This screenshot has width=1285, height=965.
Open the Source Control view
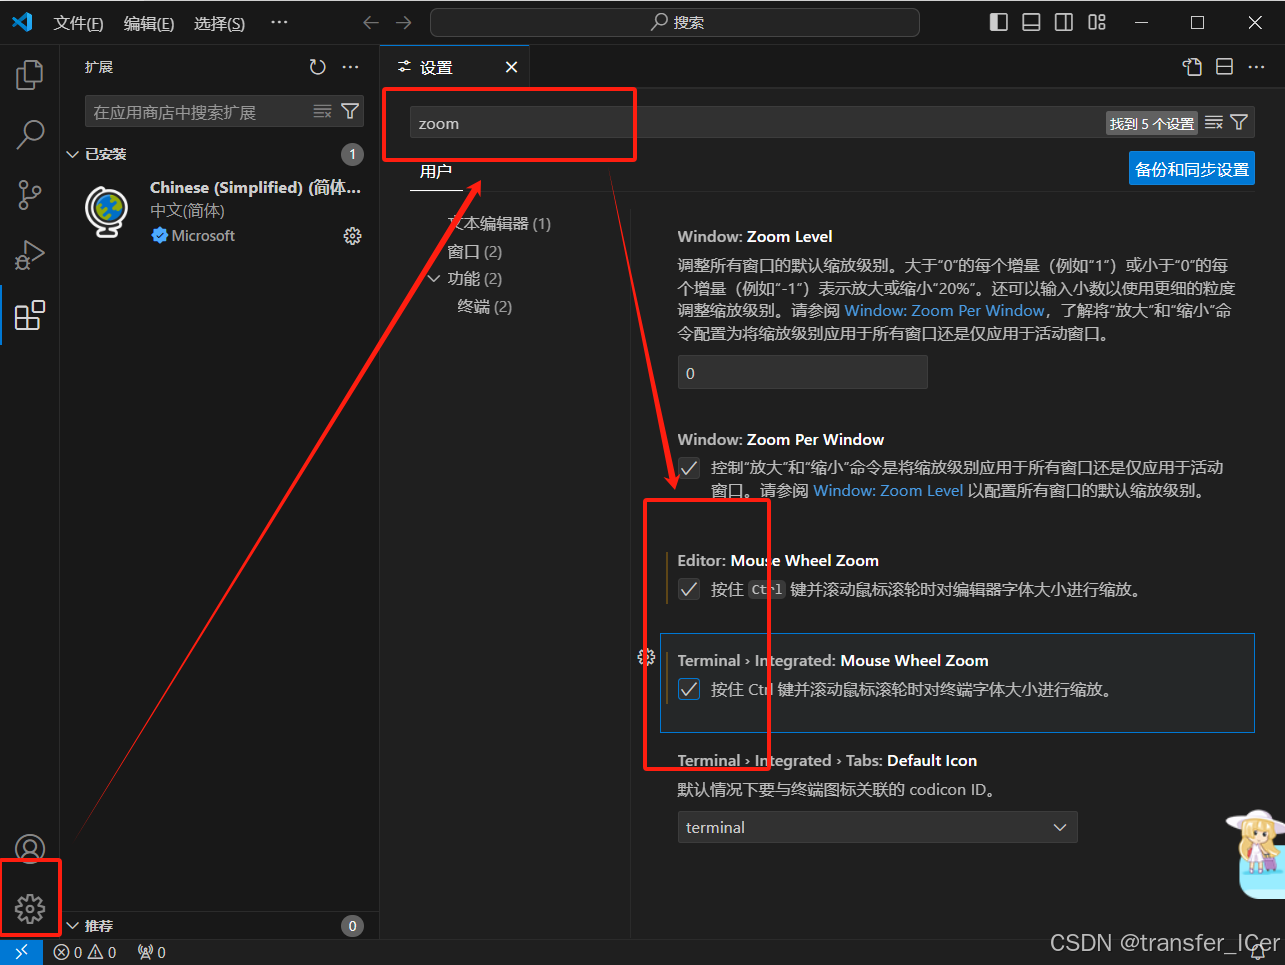point(29,195)
